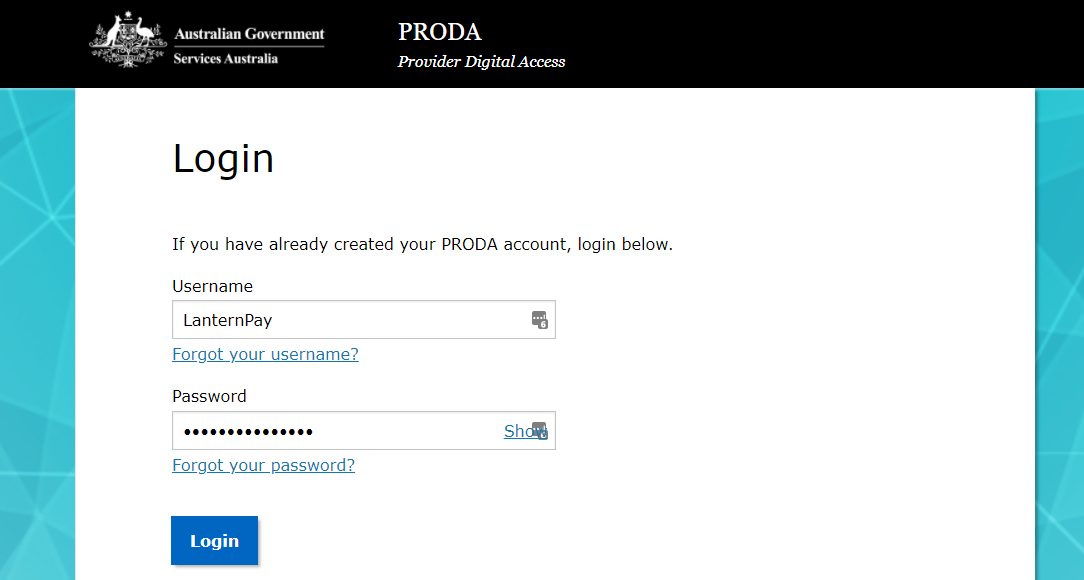The width and height of the screenshot is (1084, 580).
Task: Click the PRODA logo in the header
Action: click(x=439, y=31)
